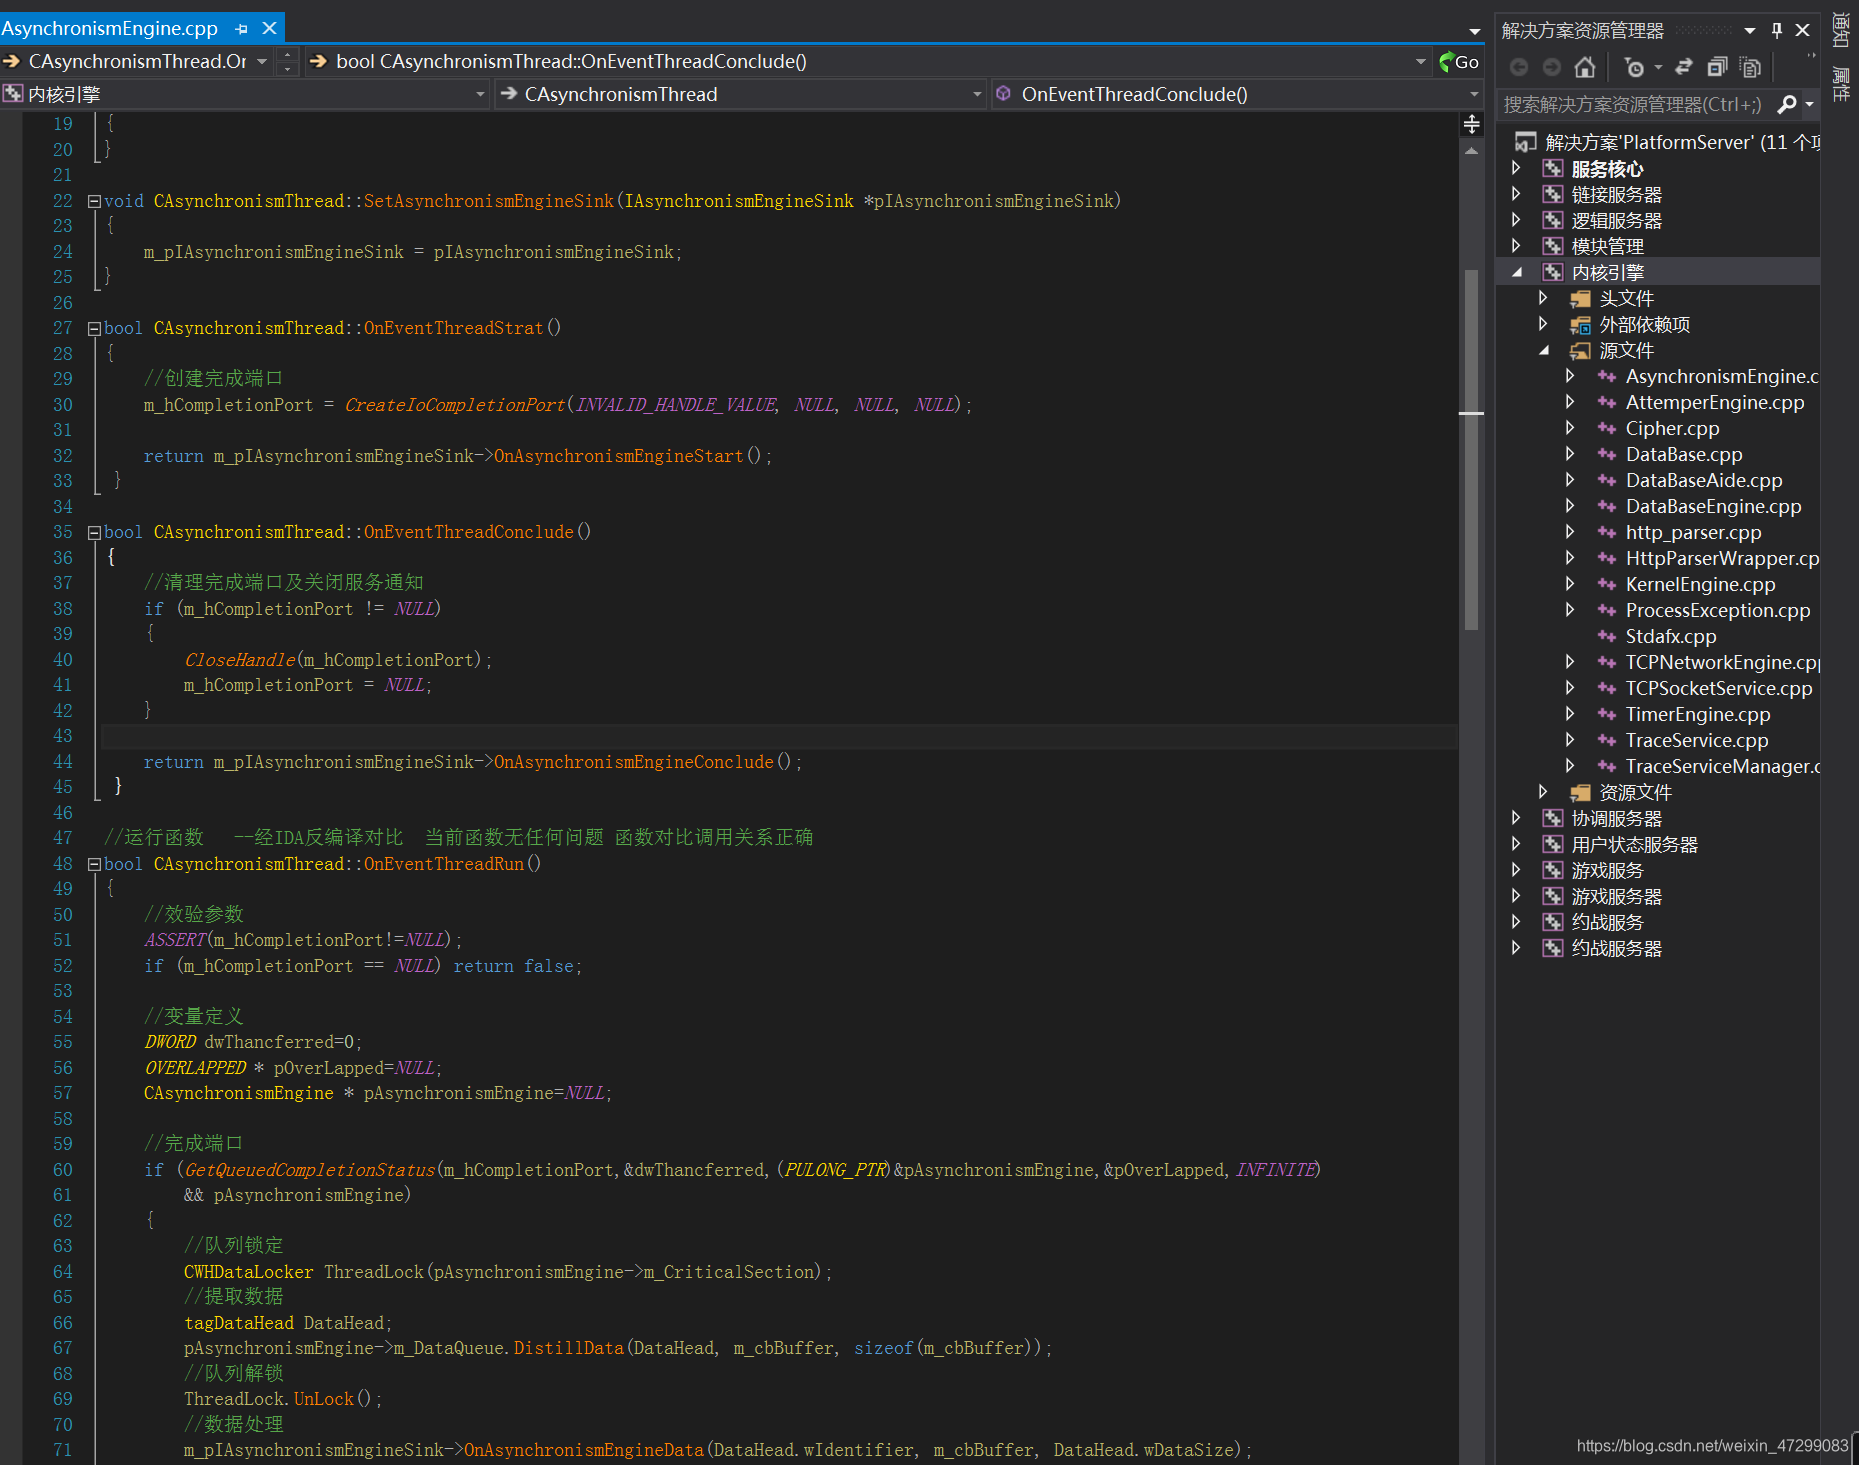Open the search options dropdown arrow
The height and width of the screenshot is (1465, 1859).
point(1809,104)
